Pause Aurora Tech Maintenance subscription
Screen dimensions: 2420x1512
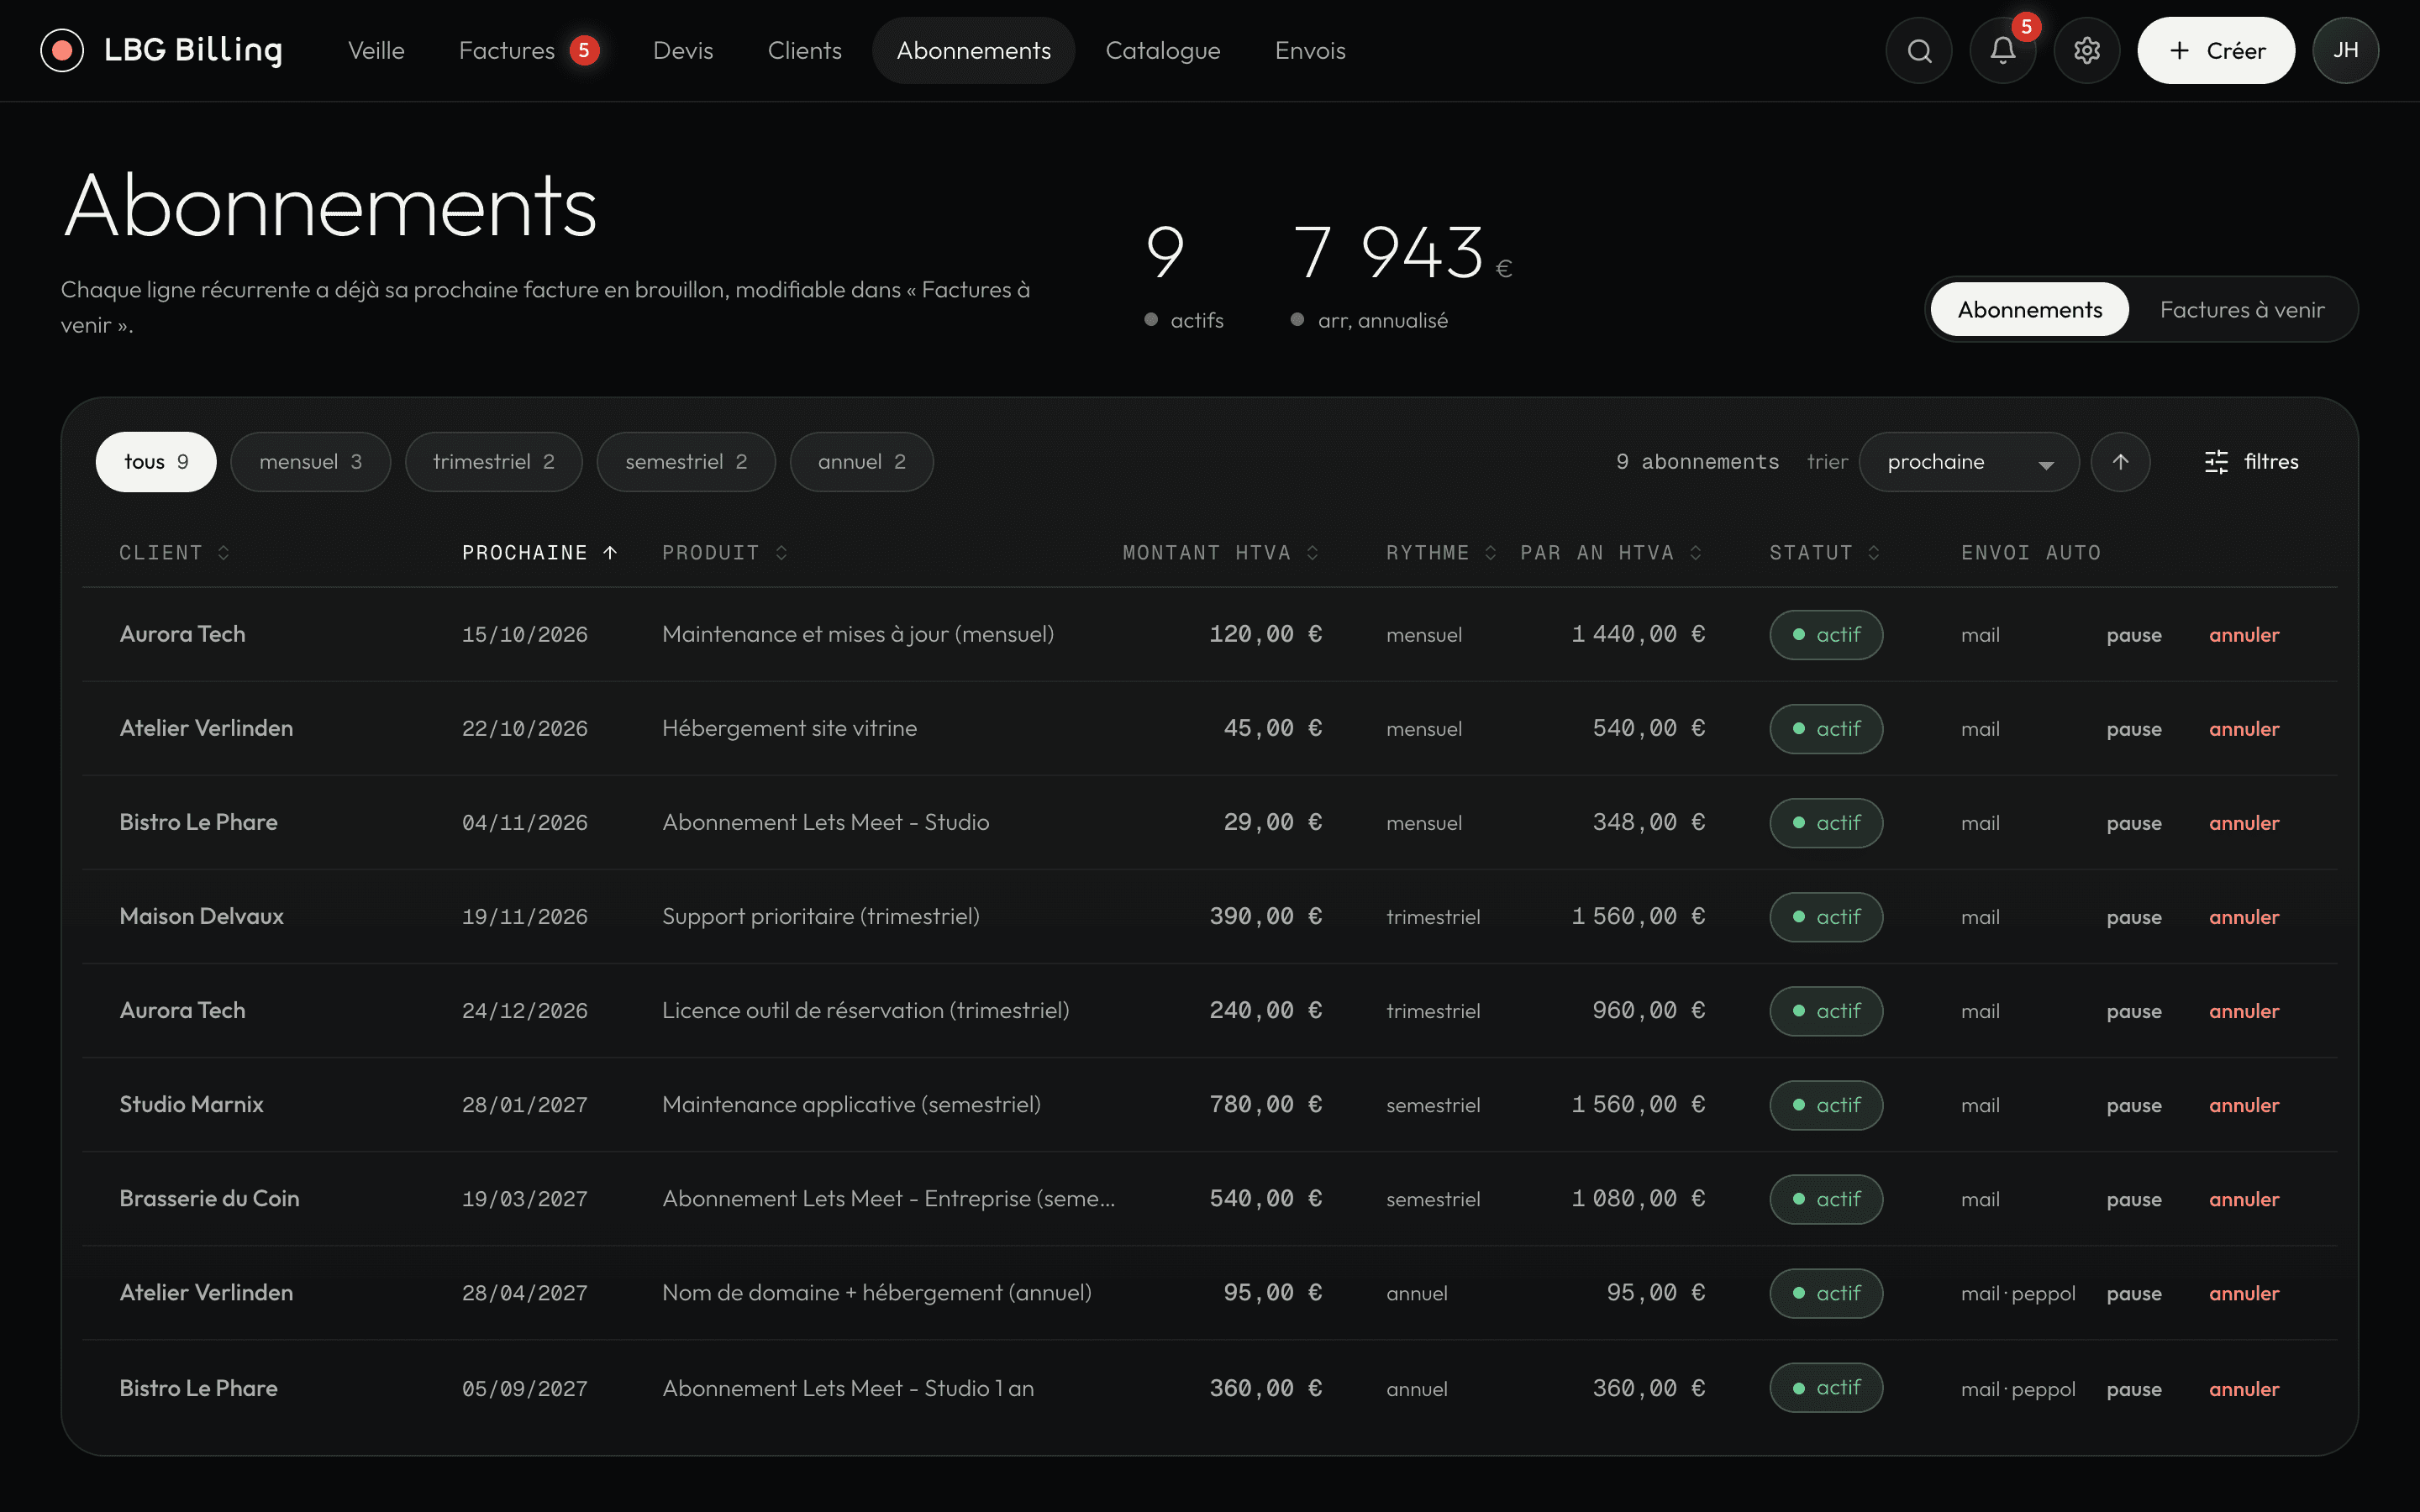tap(2134, 634)
